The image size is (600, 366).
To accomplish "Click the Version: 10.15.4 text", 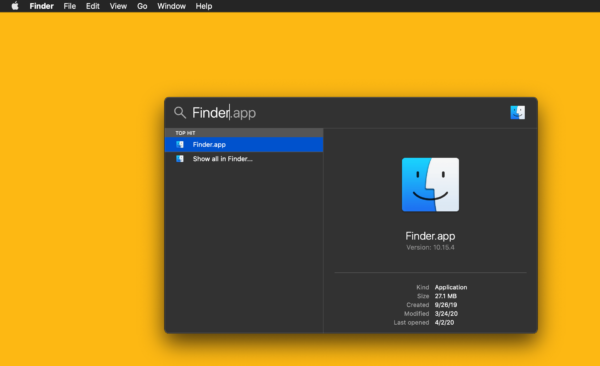I will click(x=430, y=248).
